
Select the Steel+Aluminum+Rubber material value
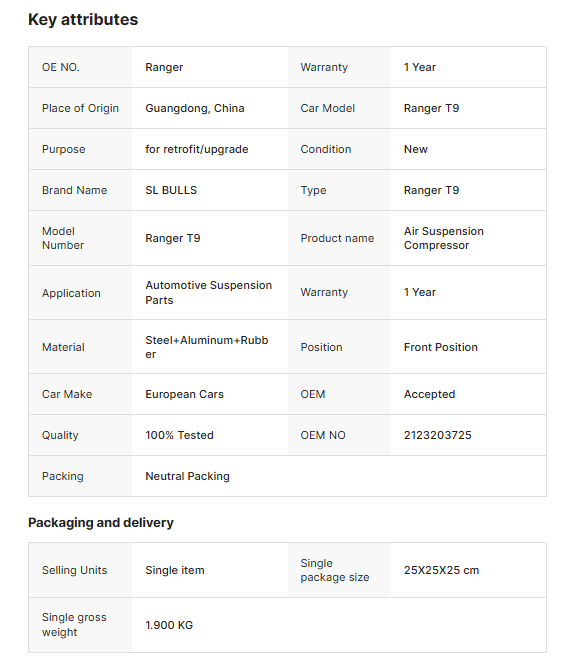207,347
